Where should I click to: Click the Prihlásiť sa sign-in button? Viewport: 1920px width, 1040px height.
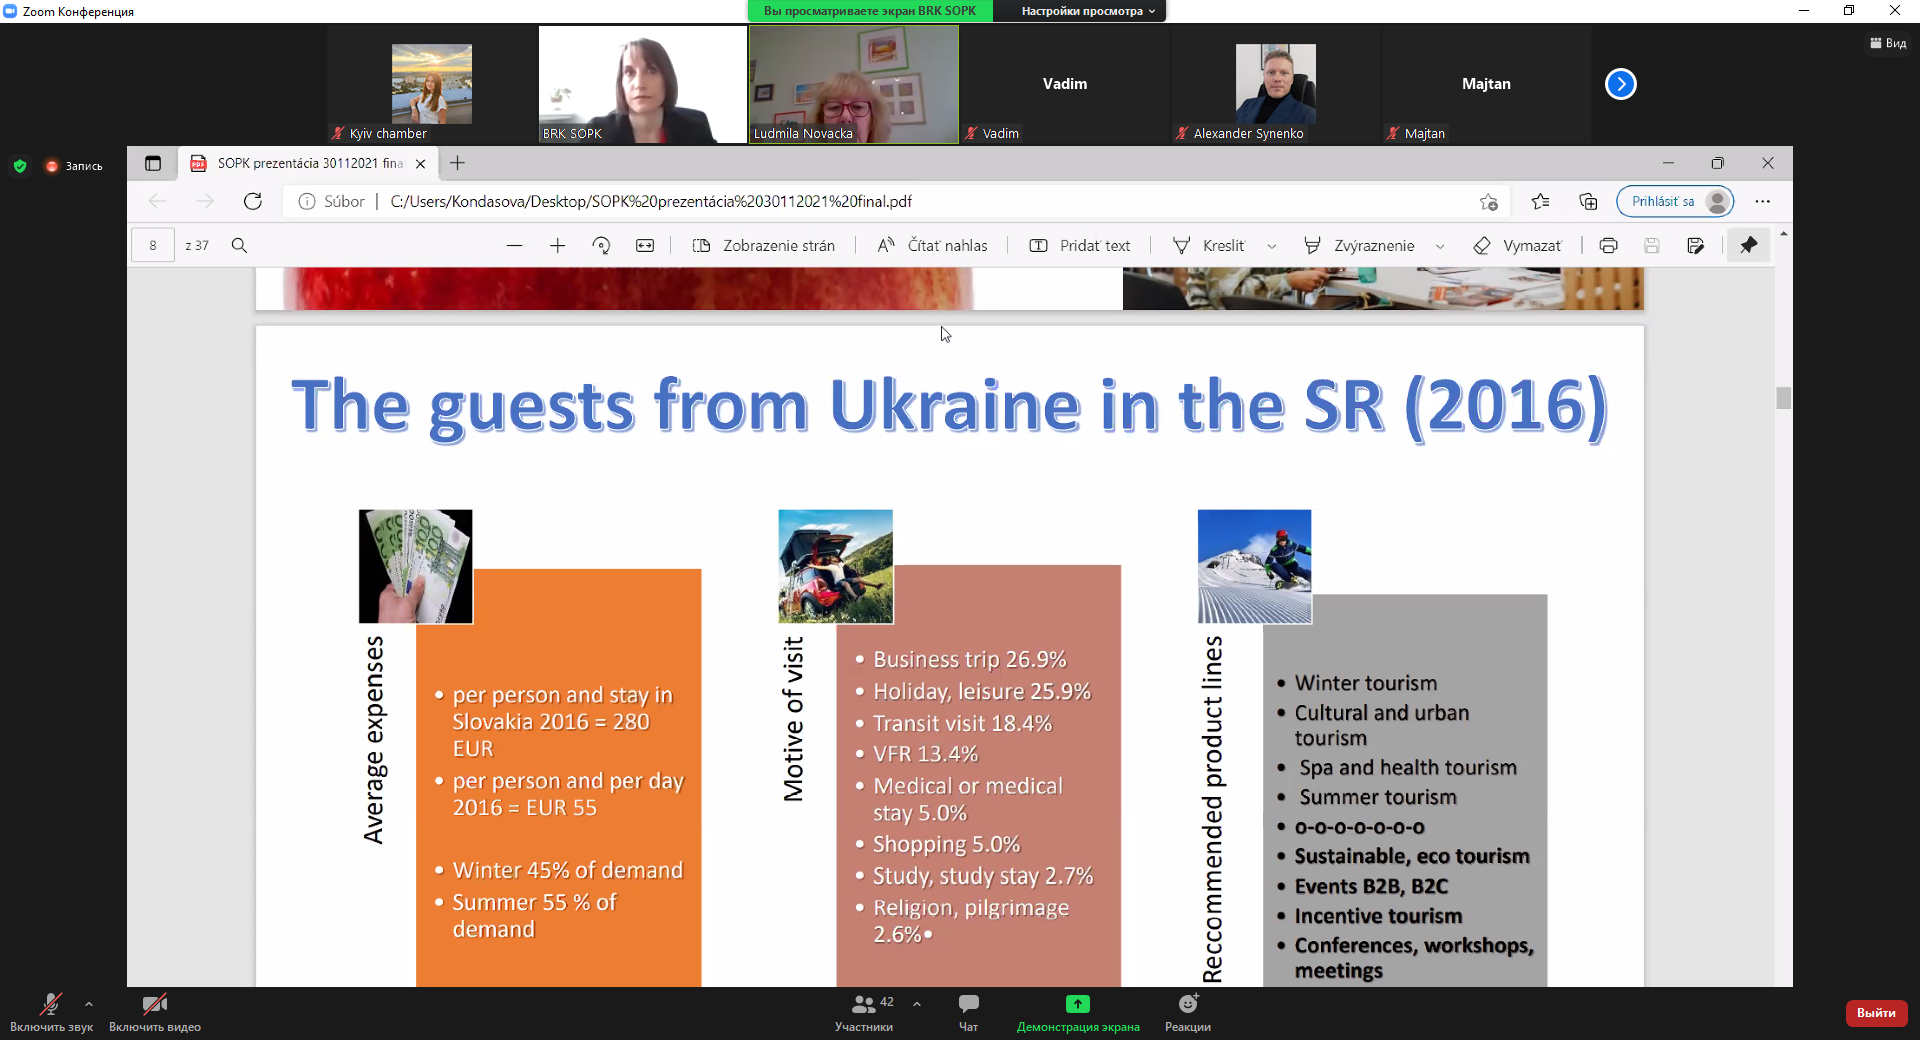pos(1662,202)
